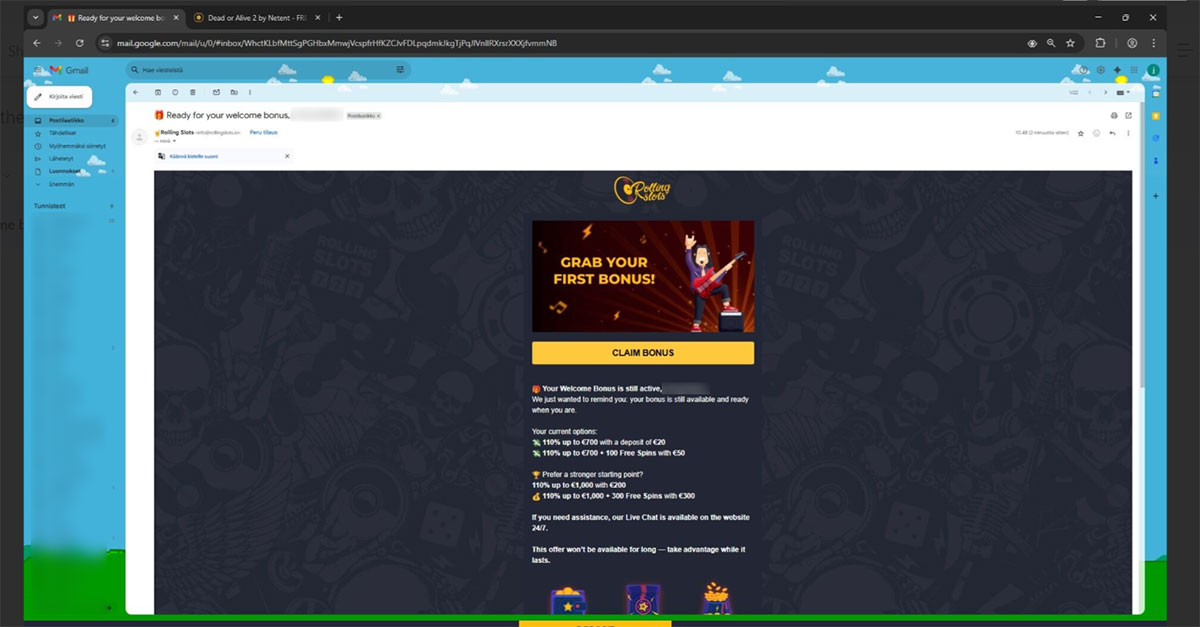Open Google apps grid

pos(1134,70)
